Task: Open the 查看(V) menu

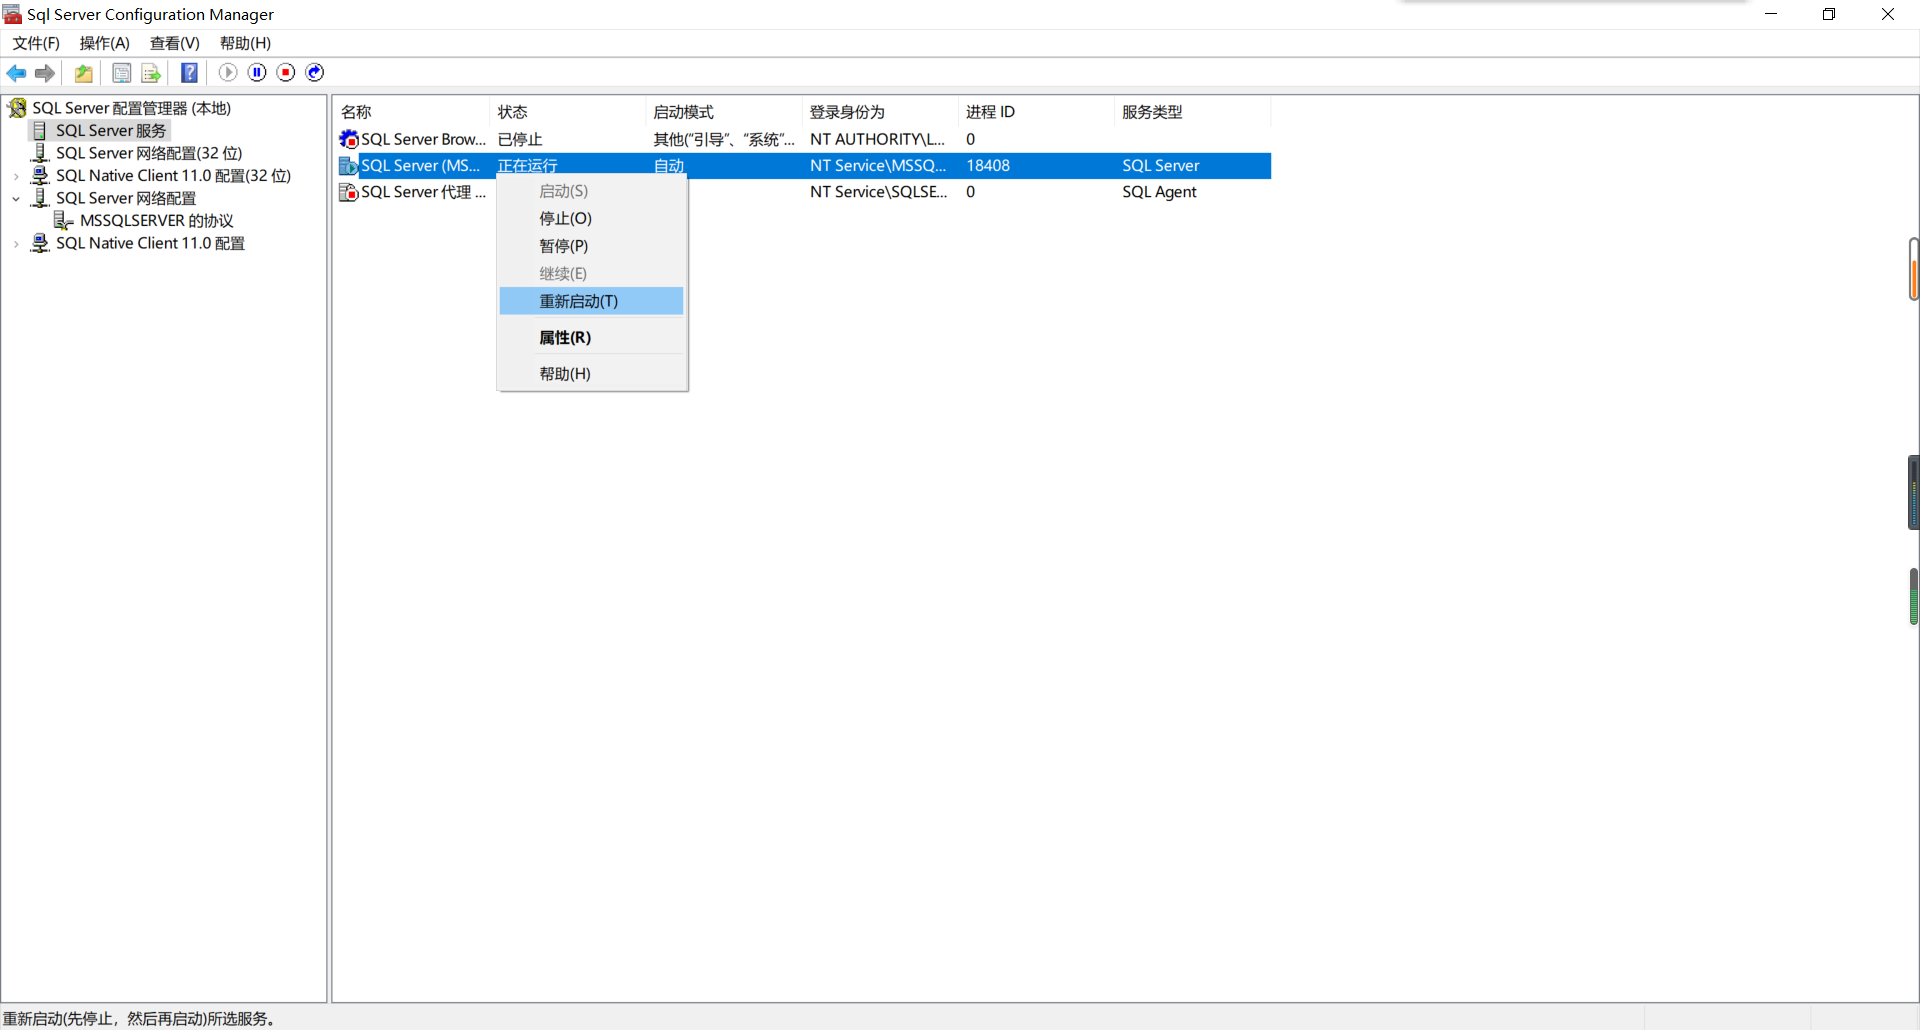Action: [174, 43]
